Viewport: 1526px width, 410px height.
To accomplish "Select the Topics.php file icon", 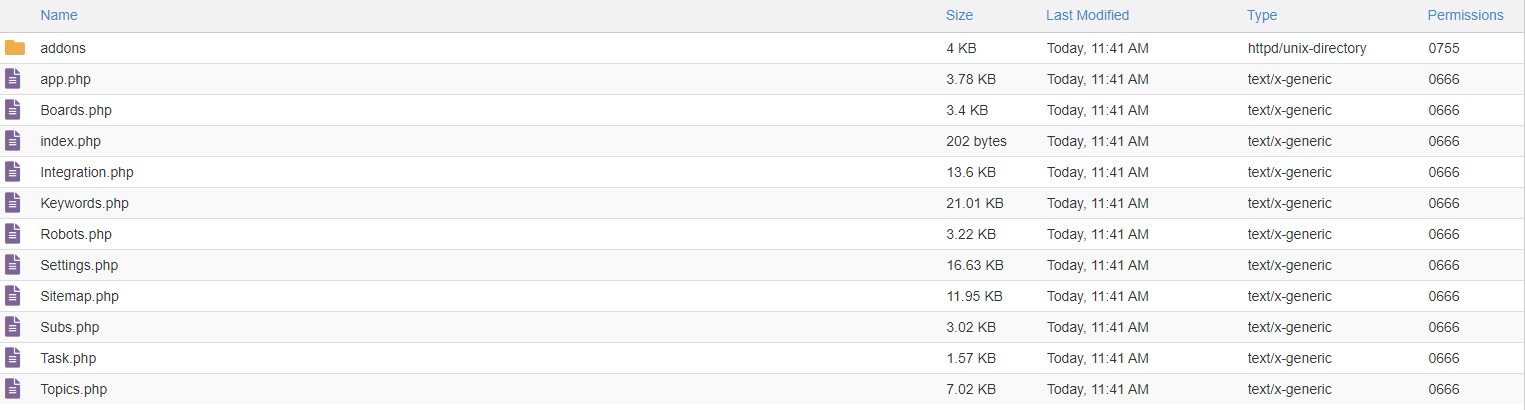I will click(13, 389).
